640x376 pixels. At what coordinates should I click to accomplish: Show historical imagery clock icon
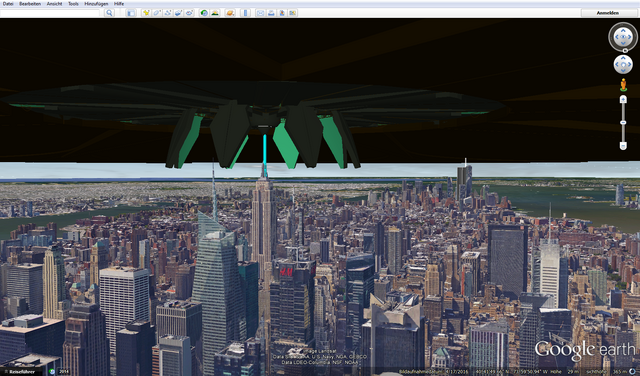pos(204,13)
